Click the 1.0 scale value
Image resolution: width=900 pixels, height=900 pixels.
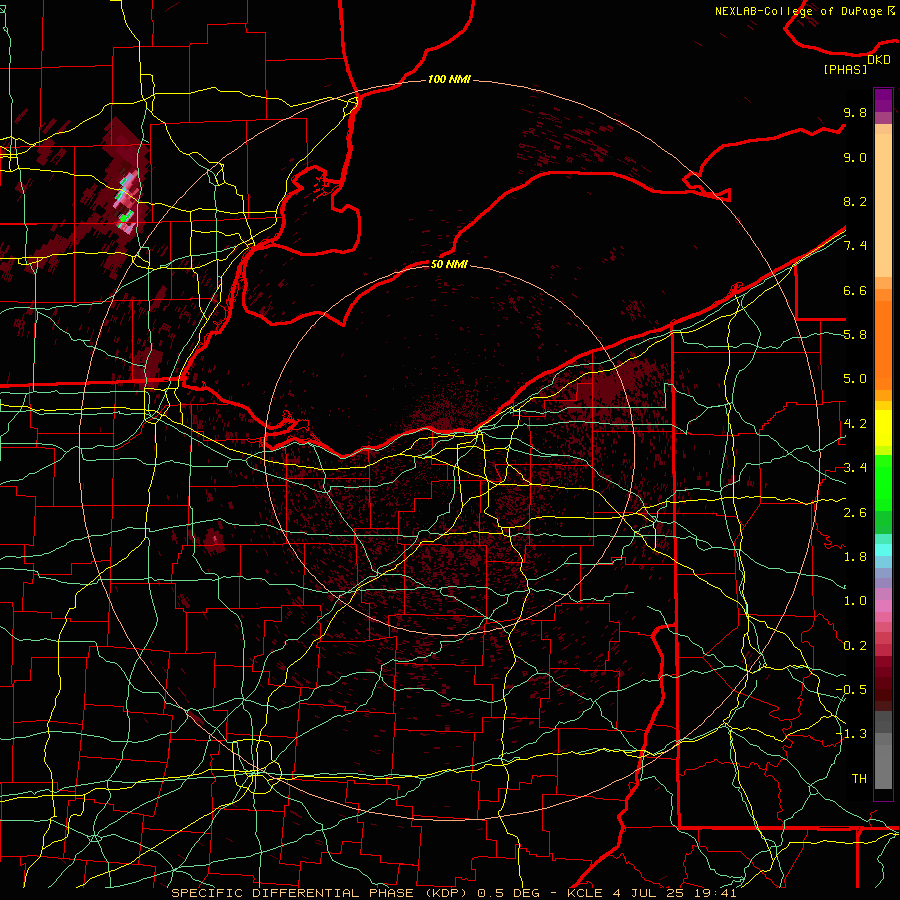pos(855,601)
